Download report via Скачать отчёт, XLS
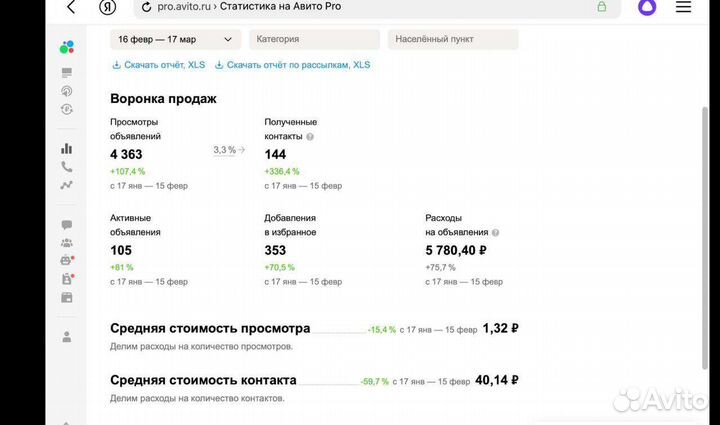Image resolution: width=720 pixels, height=425 pixels. pos(164,65)
